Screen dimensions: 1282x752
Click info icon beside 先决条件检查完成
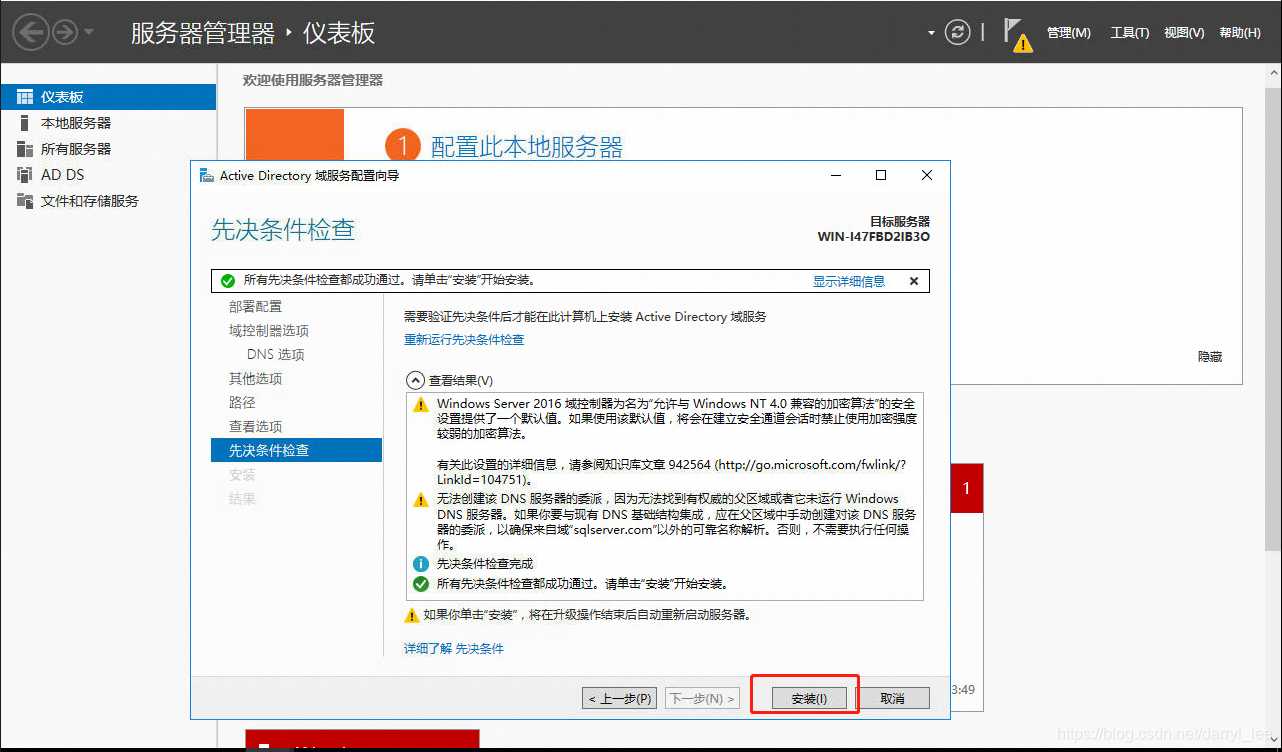(421, 564)
